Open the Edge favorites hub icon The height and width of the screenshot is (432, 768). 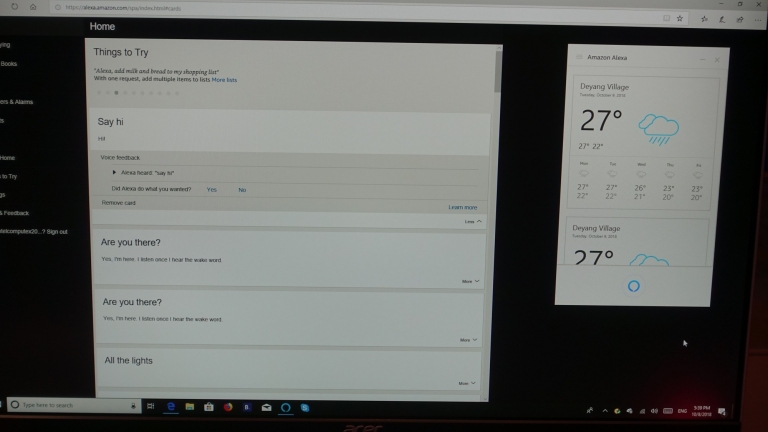(704, 19)
